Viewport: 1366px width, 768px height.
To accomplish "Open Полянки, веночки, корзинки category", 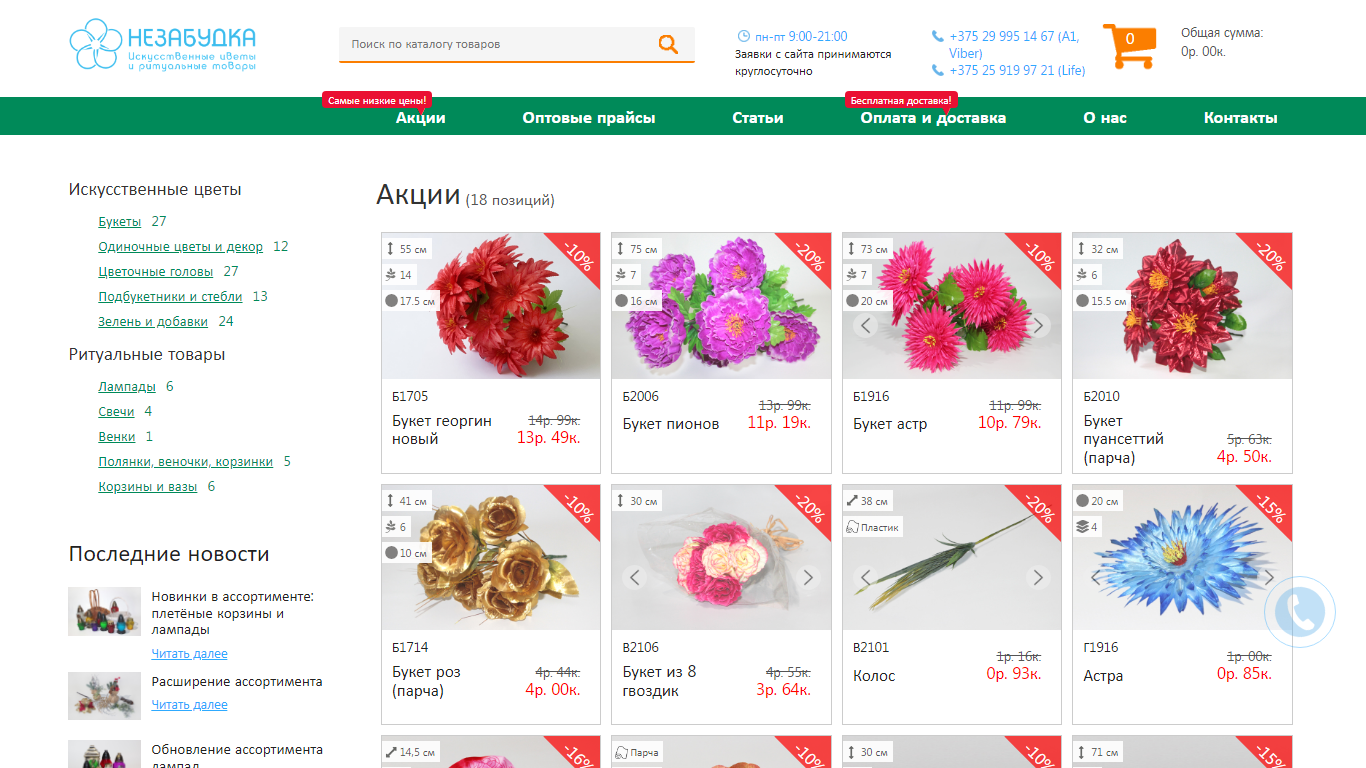I will (185, 462).
